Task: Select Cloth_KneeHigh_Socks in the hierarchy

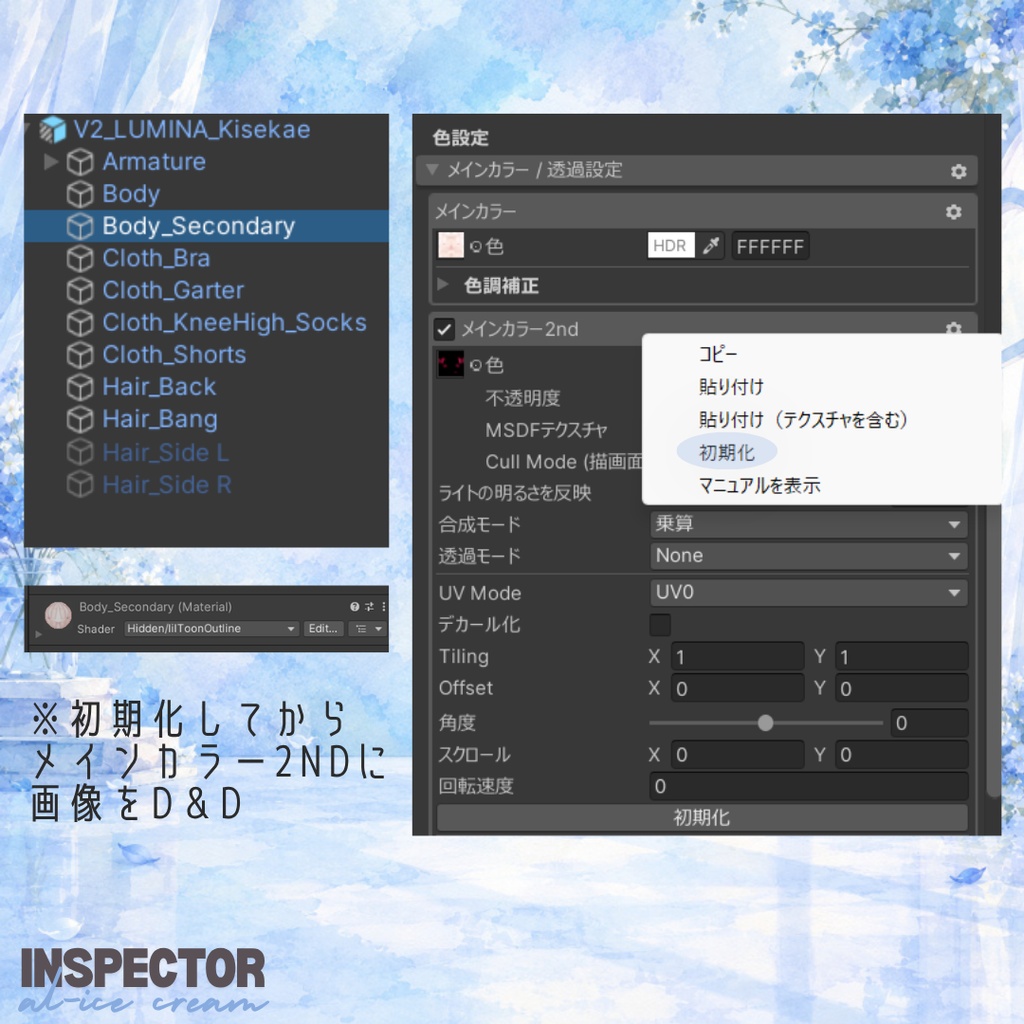Action: (206, 322)
